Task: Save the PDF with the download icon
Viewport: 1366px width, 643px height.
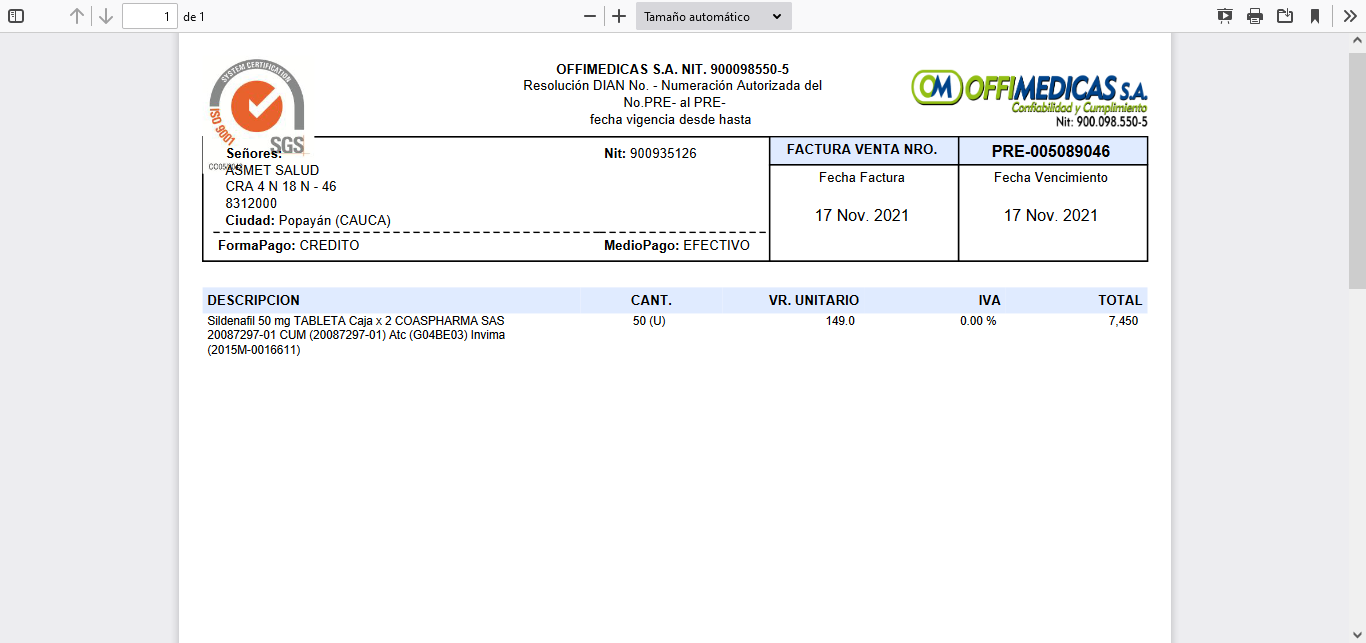Action: click(1285, 16)
